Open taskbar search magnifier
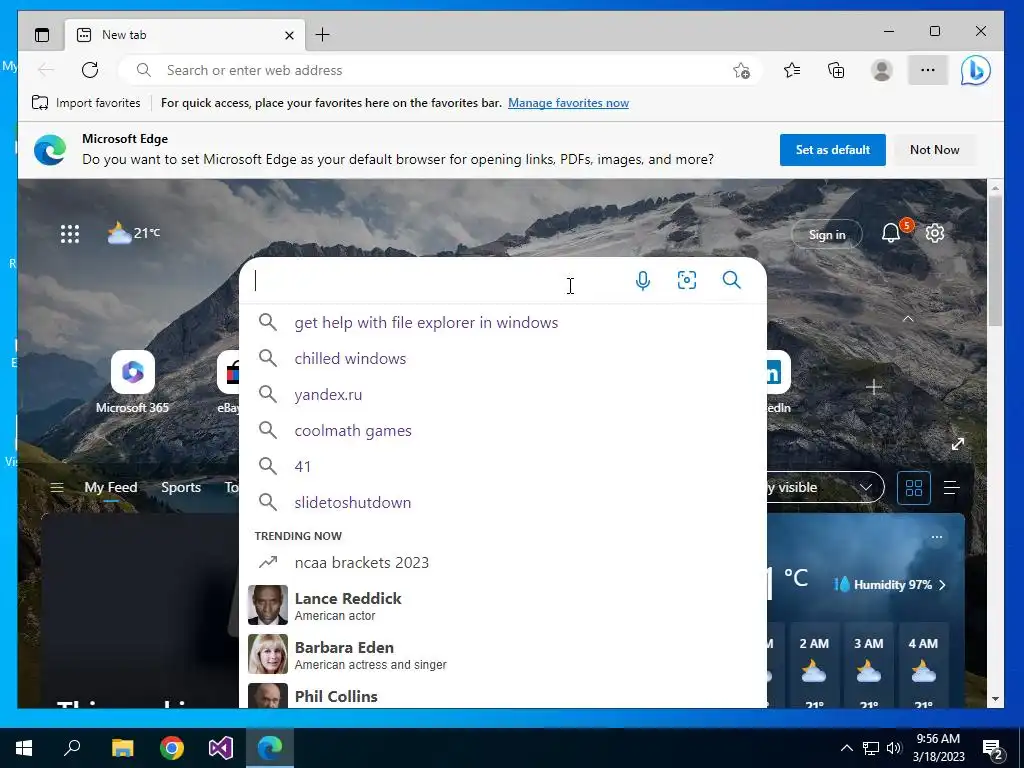The width and height of the screenshot is (1024, 768). [72, 747]
